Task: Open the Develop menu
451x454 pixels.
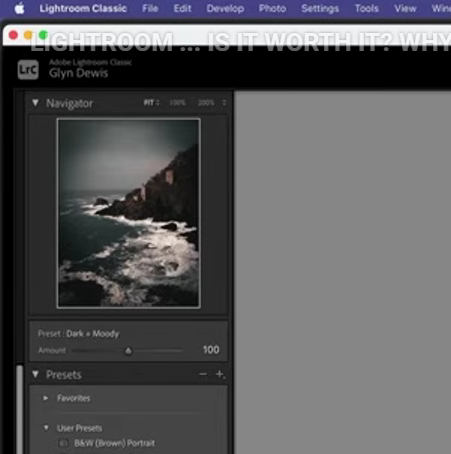Action: coord(225,8)
